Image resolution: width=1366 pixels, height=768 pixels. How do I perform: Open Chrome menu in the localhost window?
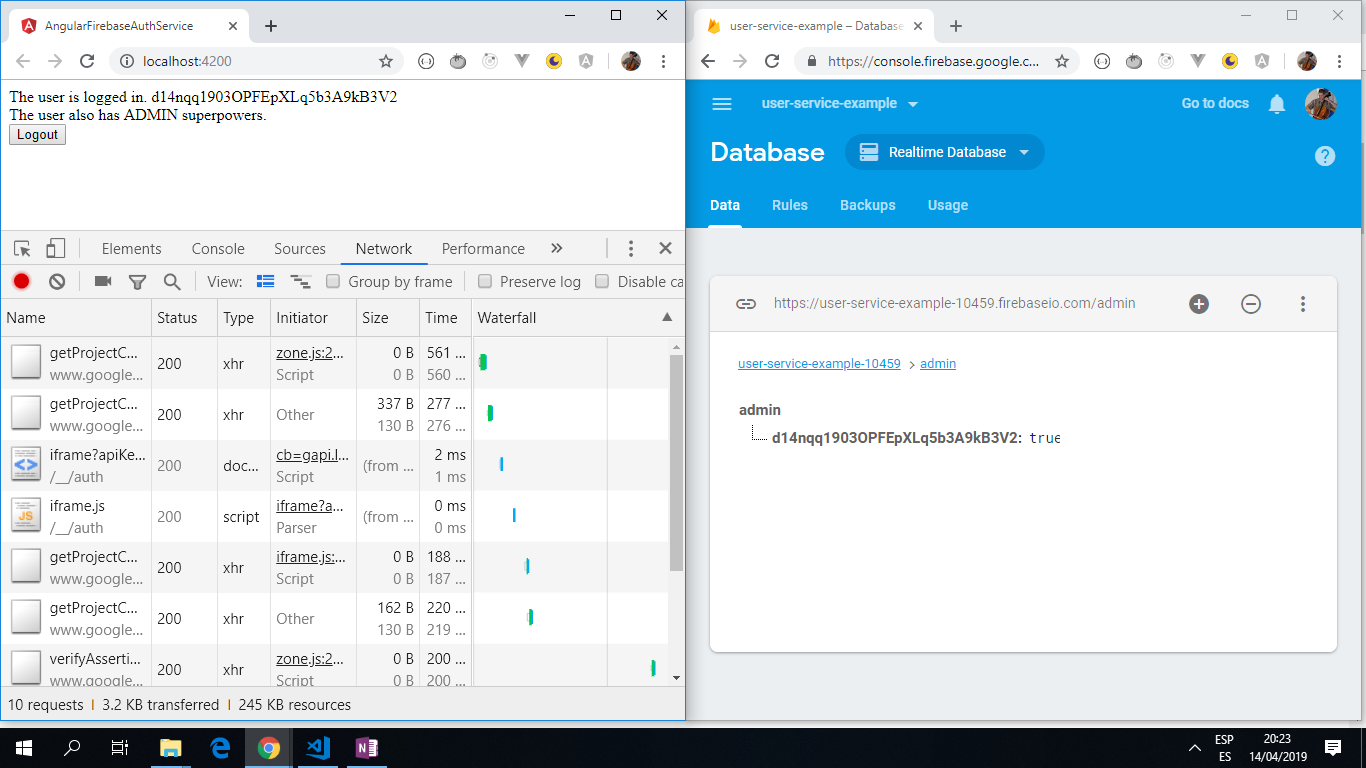663,61
